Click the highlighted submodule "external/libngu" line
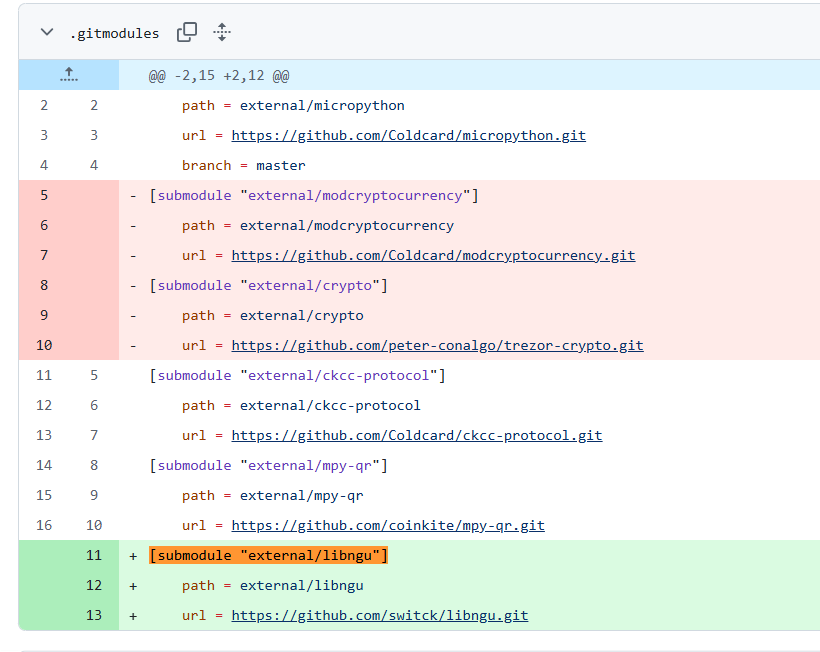 (x=268, y=555)
